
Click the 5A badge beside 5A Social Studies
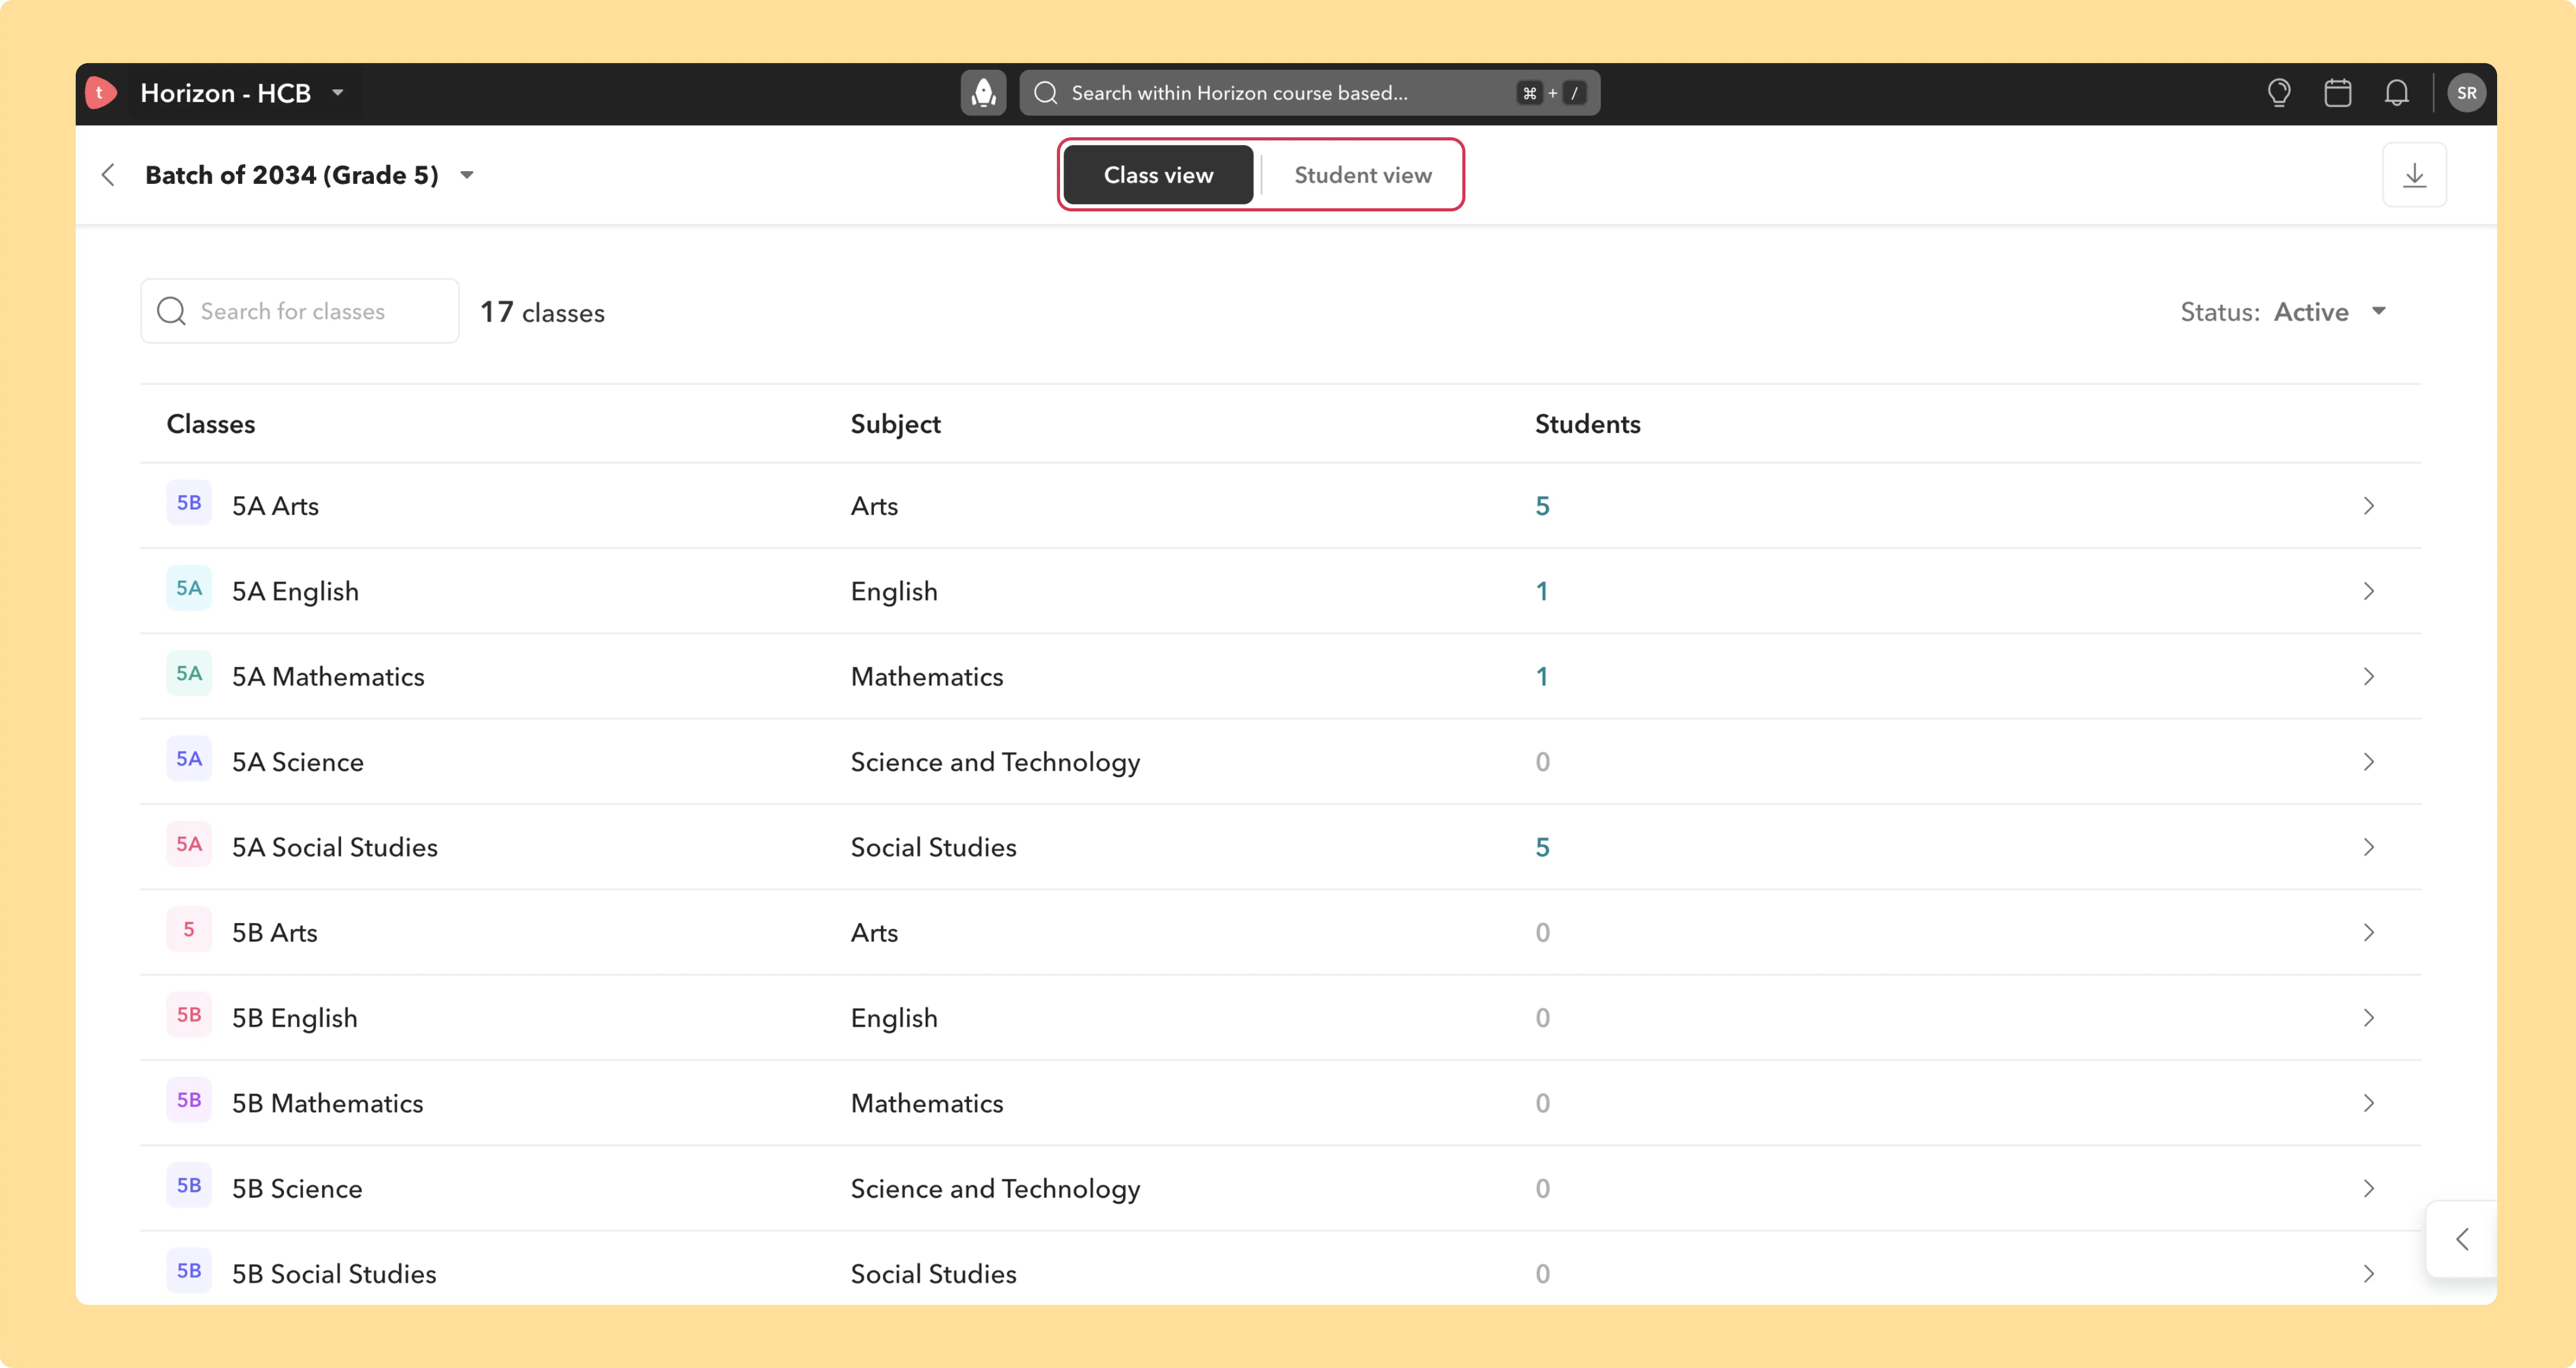189,844
